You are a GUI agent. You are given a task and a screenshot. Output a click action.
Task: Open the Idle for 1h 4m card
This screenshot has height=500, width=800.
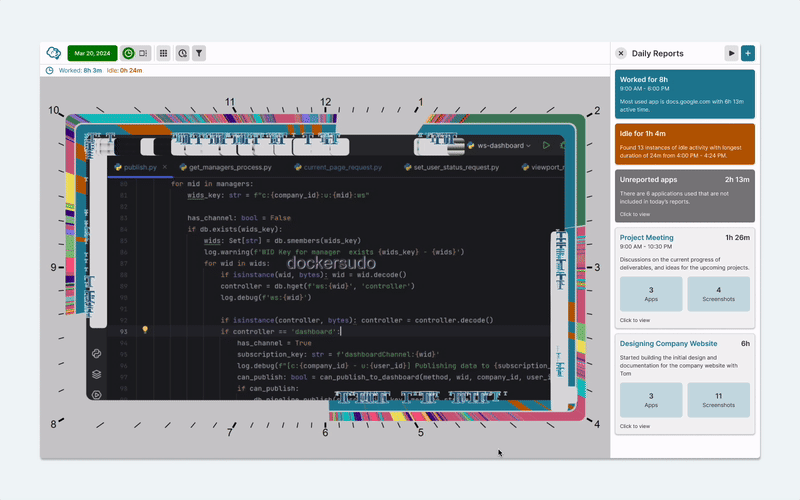click(x=685, y=144)
